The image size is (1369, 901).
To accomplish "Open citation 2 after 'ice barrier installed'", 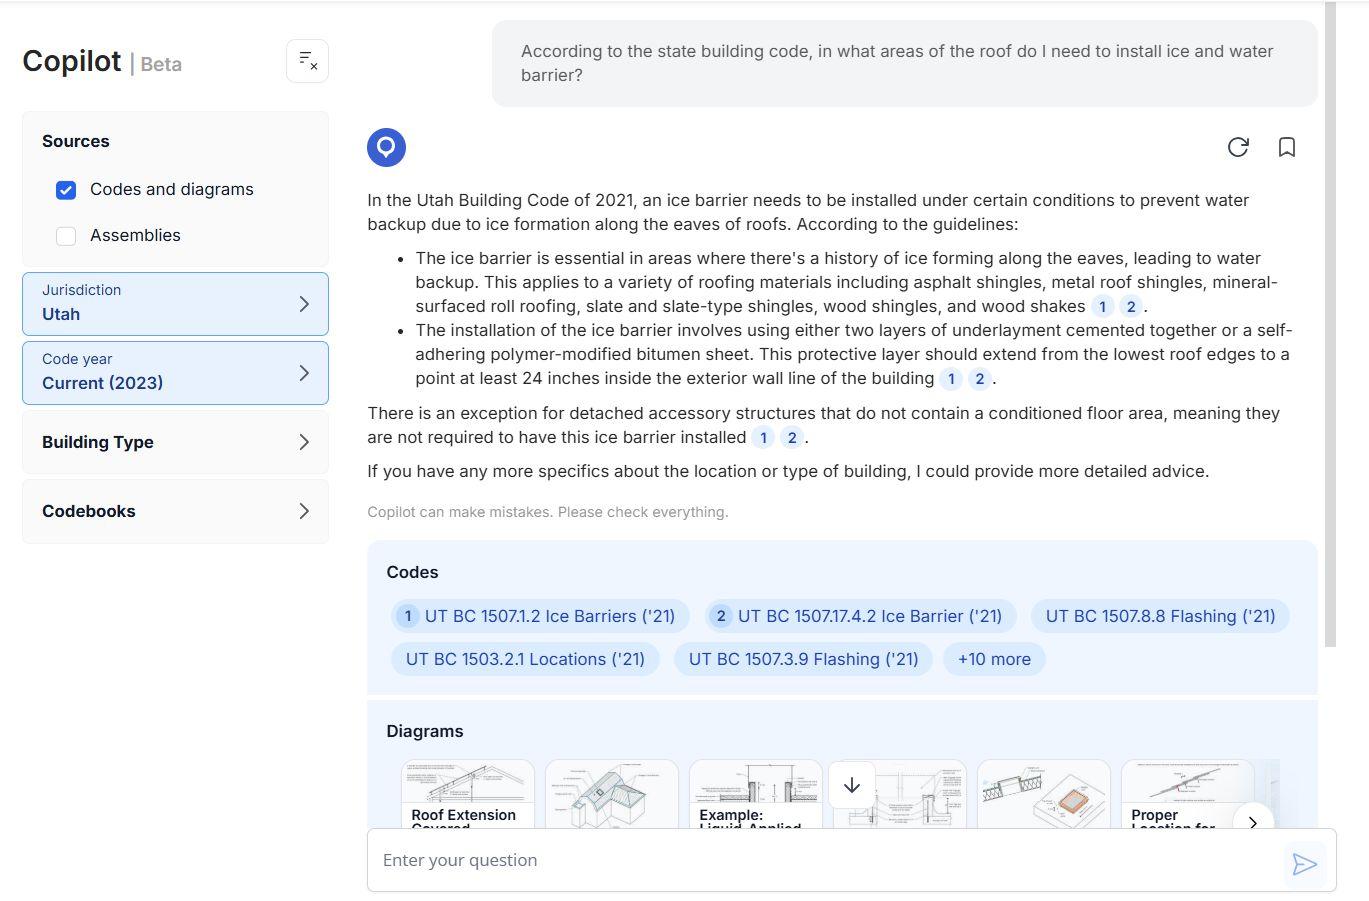I will coord(791,438).
